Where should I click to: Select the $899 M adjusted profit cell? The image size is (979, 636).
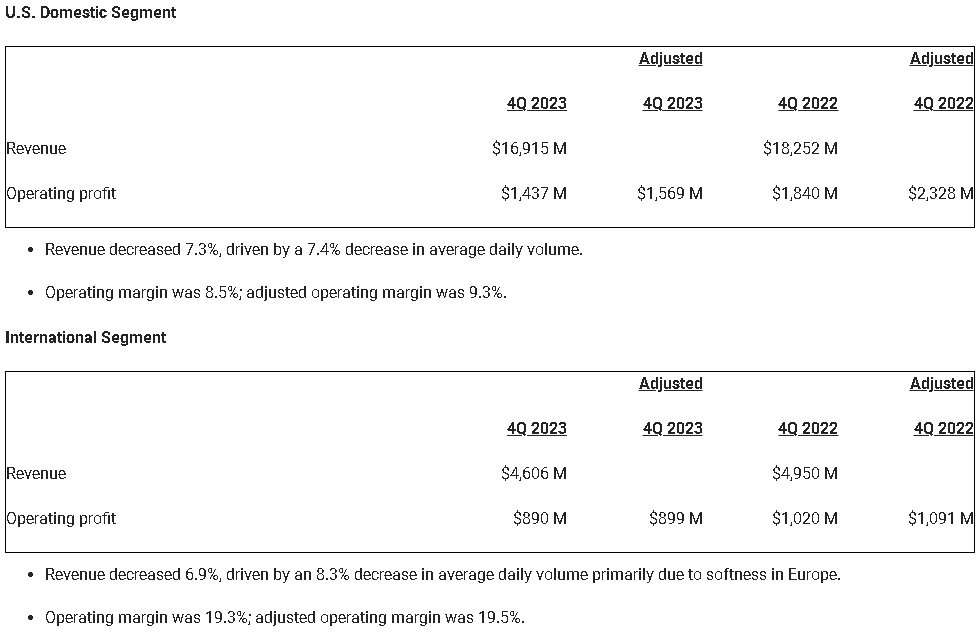675,519
